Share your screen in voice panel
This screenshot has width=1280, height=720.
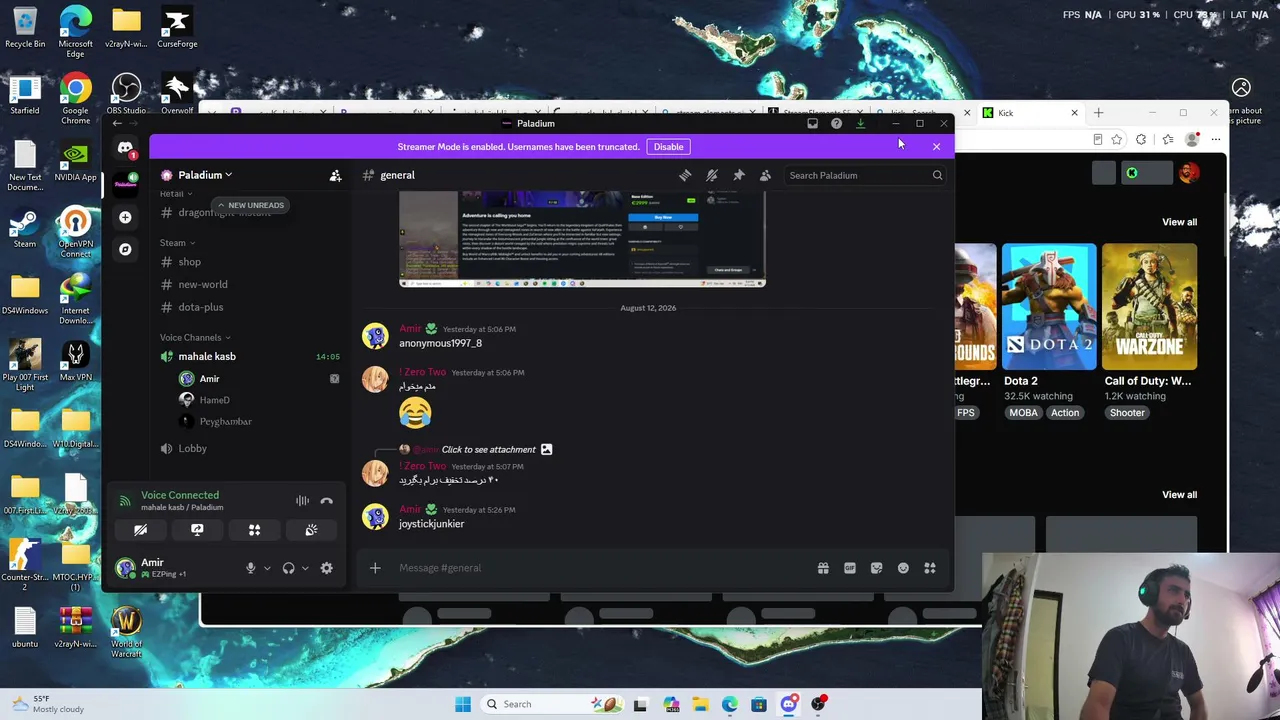(197, 530)
